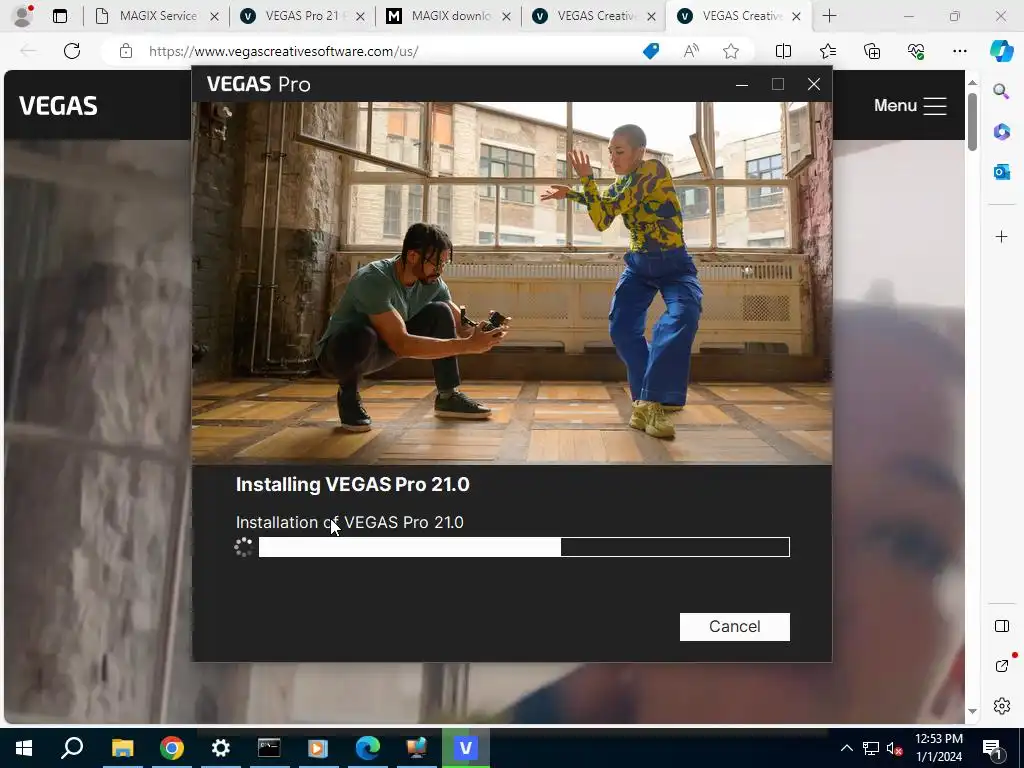View site information lock icon

126,51
